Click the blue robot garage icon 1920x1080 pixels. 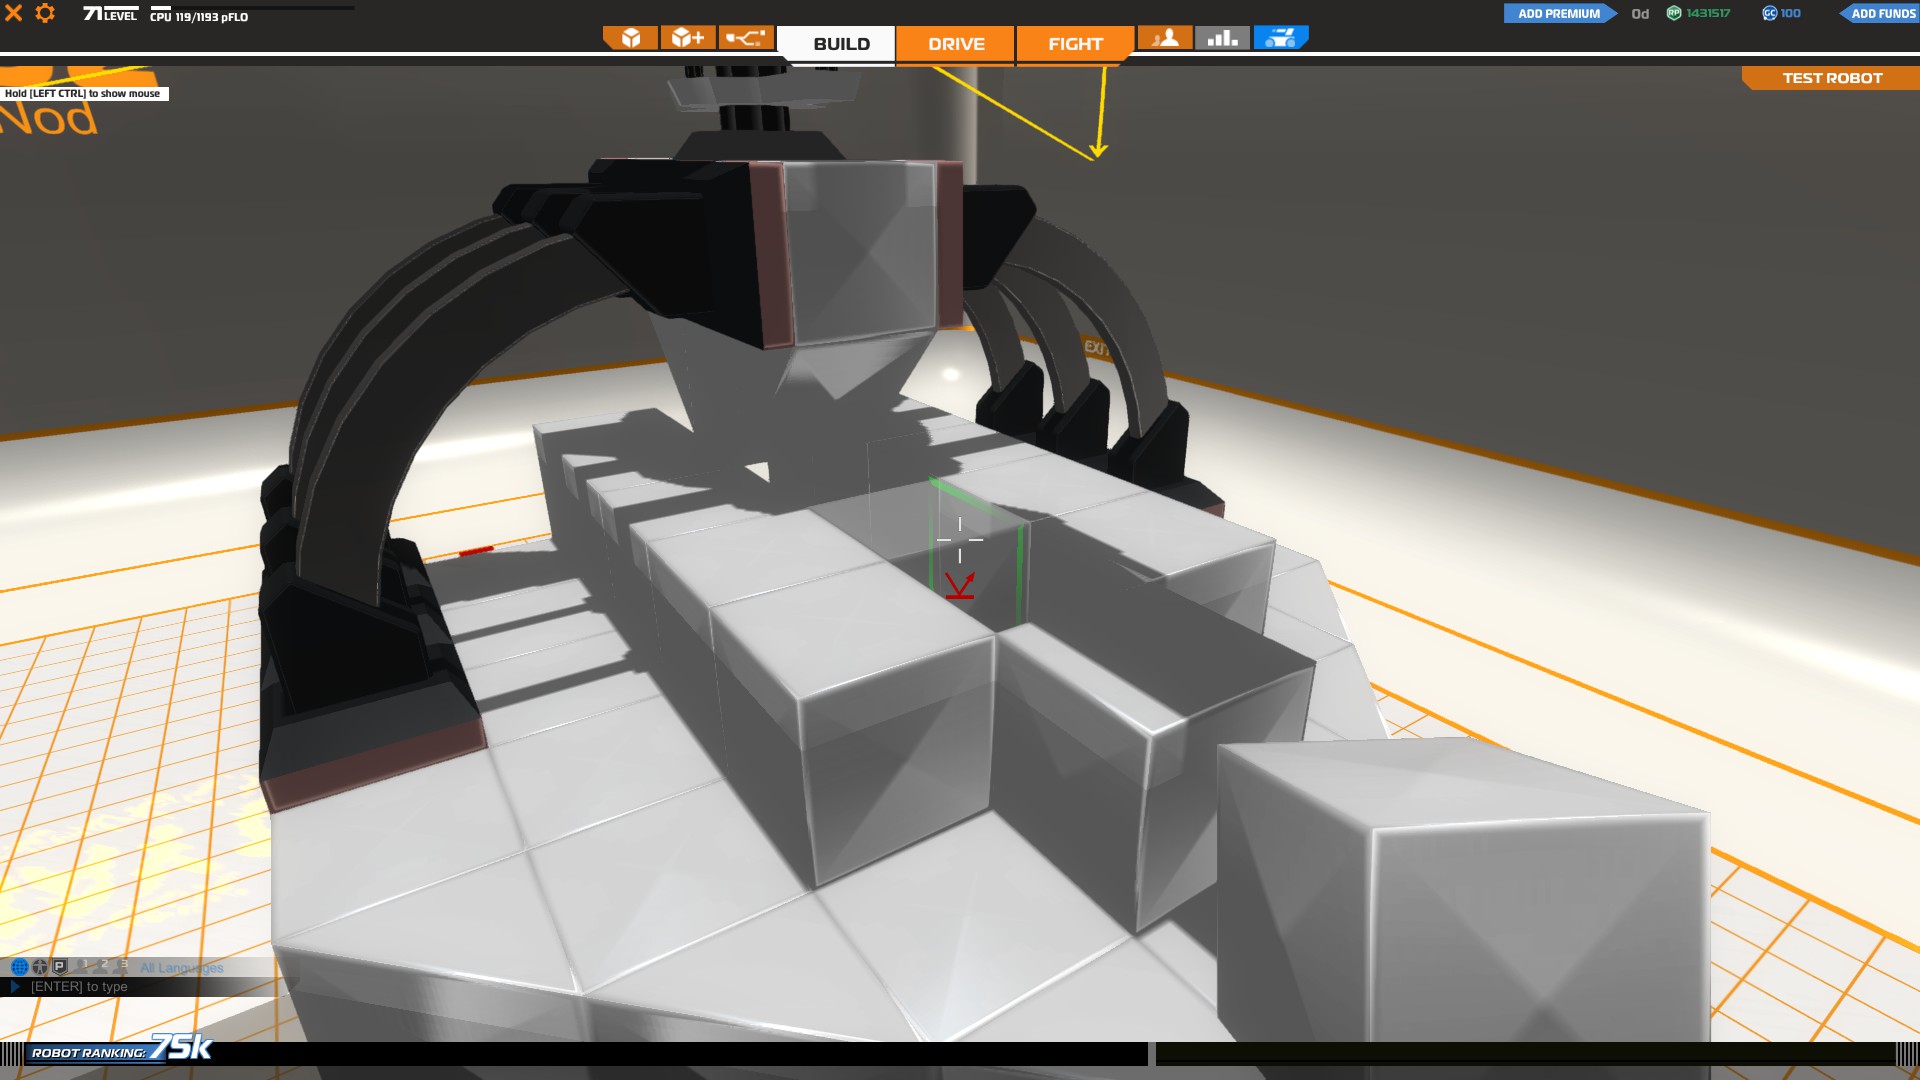1280,38
